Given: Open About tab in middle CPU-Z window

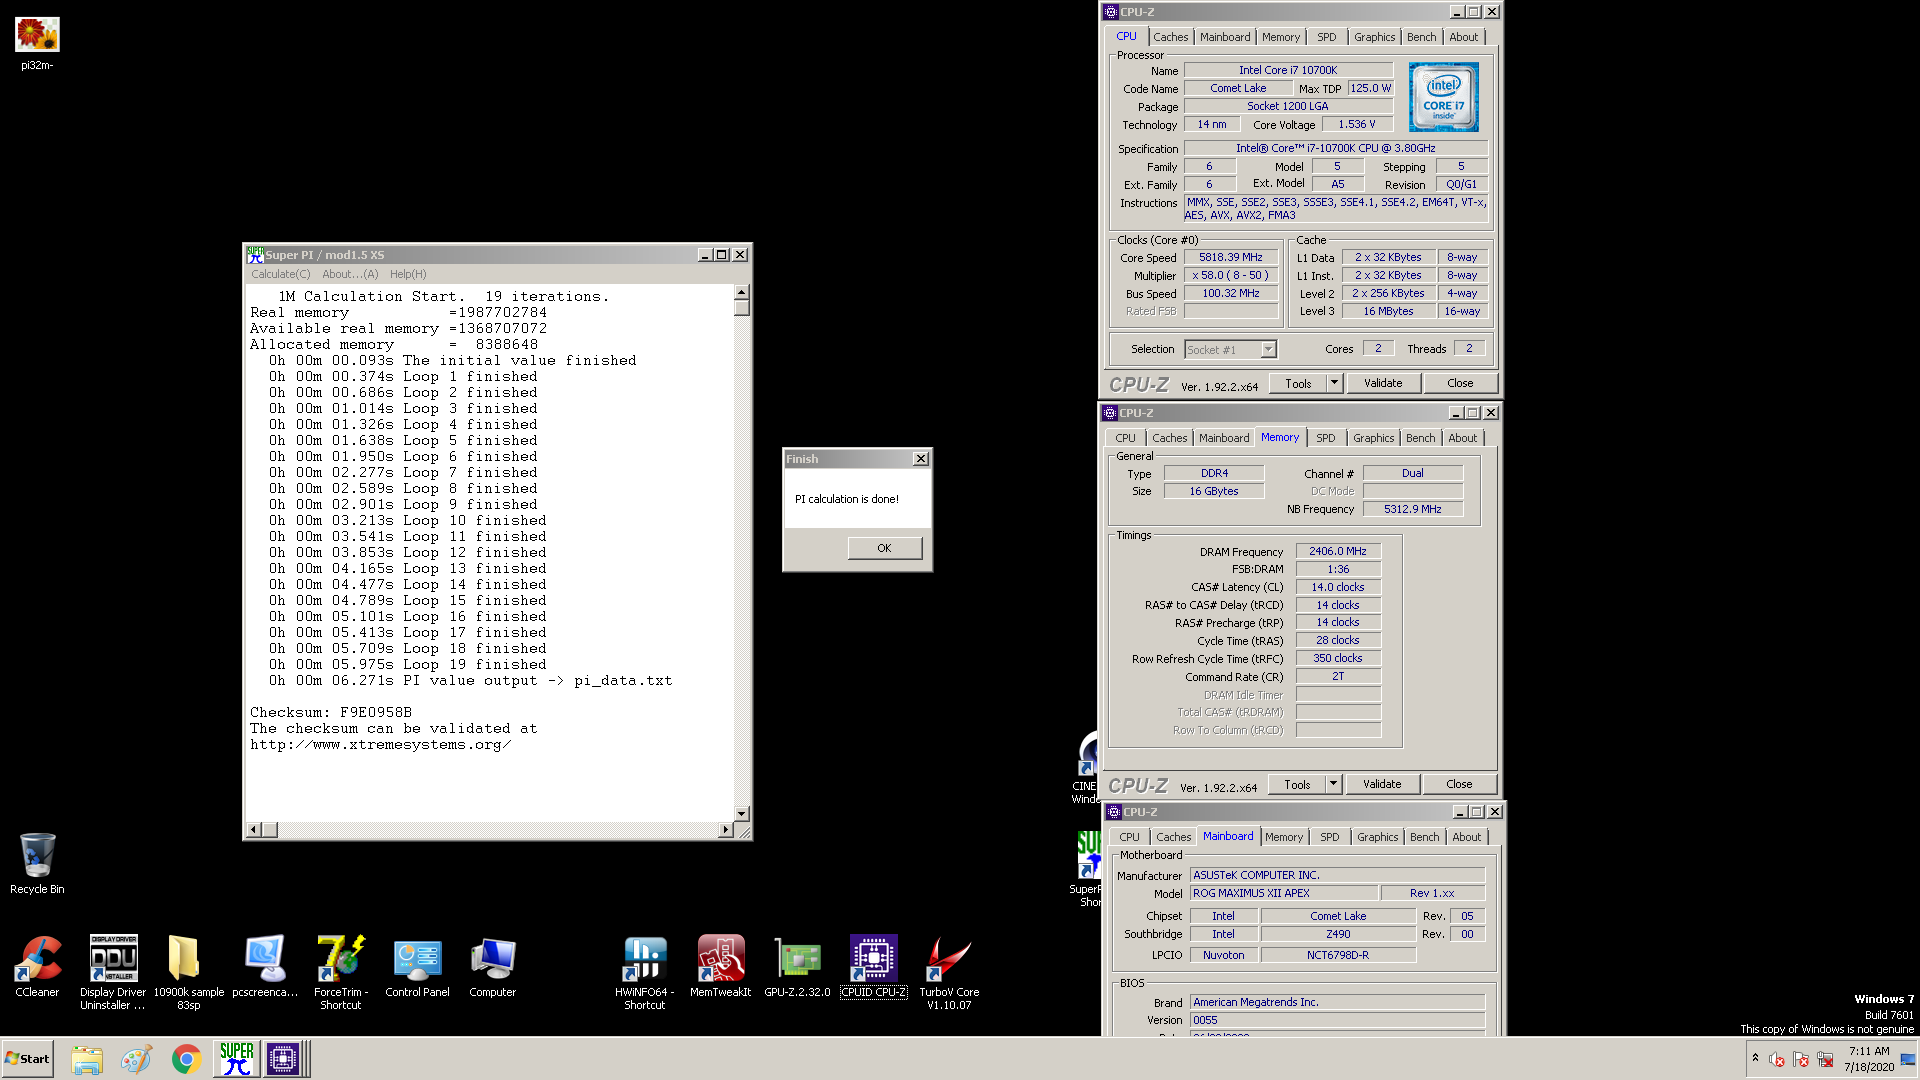Looking at the screenshot, I should (x=1462, y=438).
